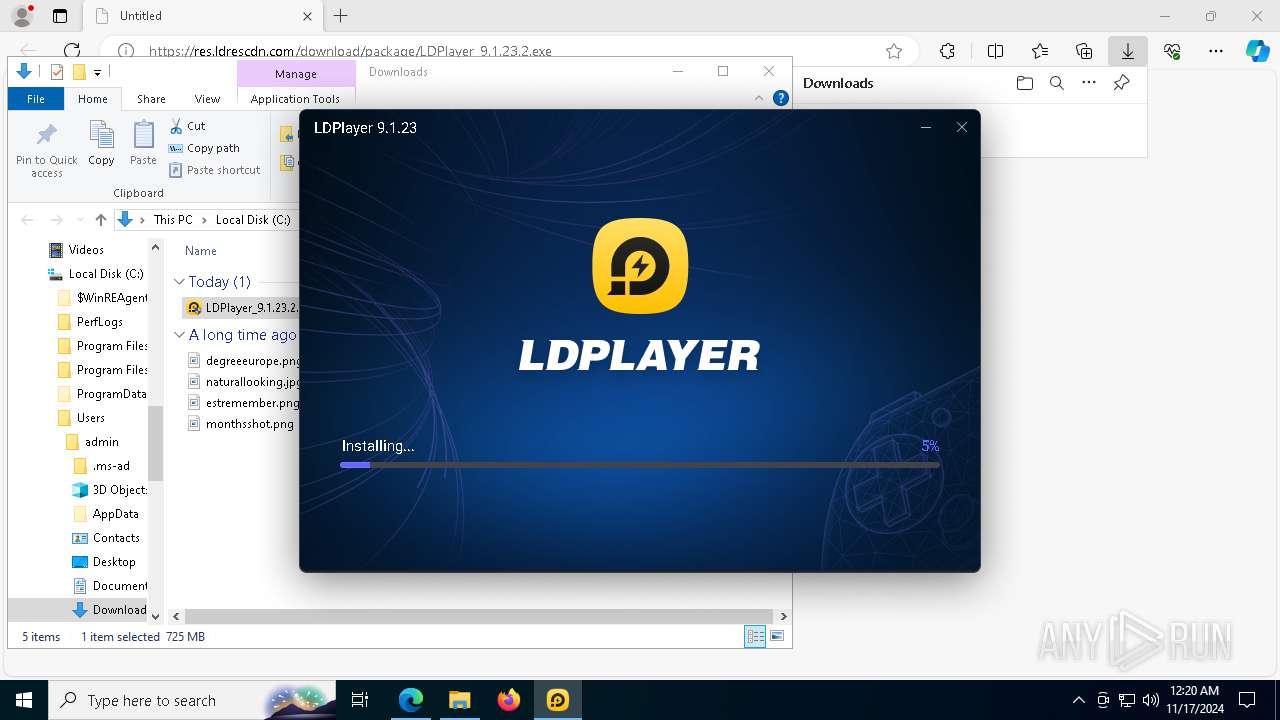Image resolution: width=1280 pixels, height=720 pixels.
Task: Open more options in Downloads panel
Action: coord(1089,83)
